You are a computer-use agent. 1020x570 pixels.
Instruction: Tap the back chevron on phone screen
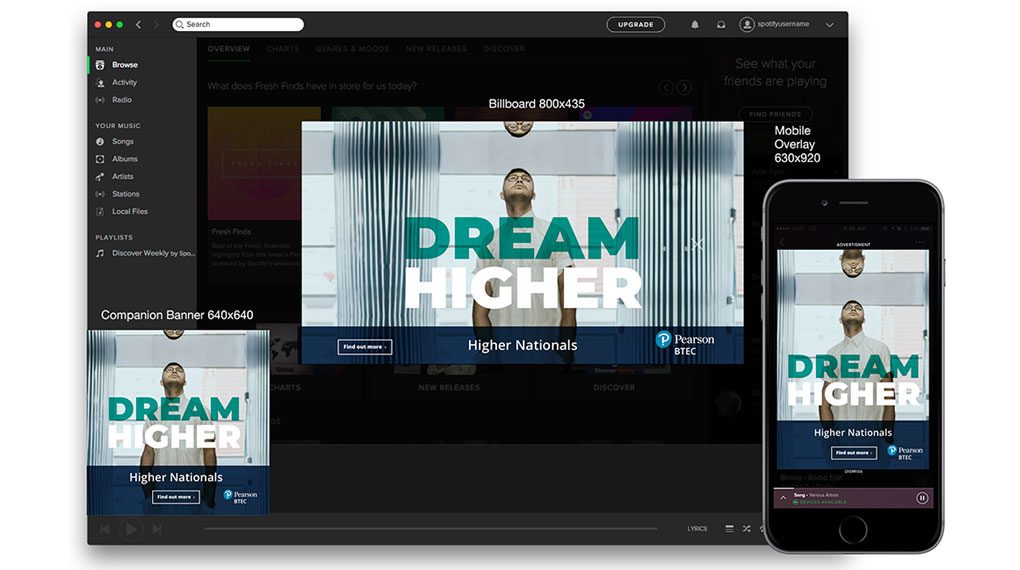[x=782, y=242]
